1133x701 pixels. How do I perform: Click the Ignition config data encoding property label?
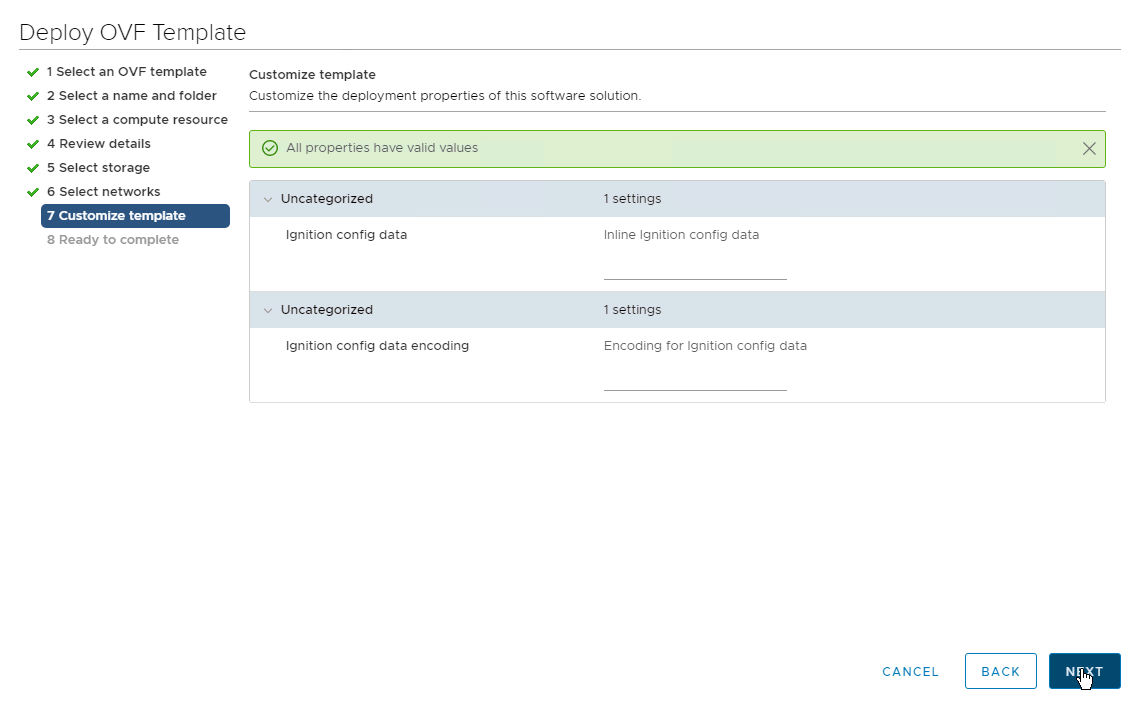377,346
